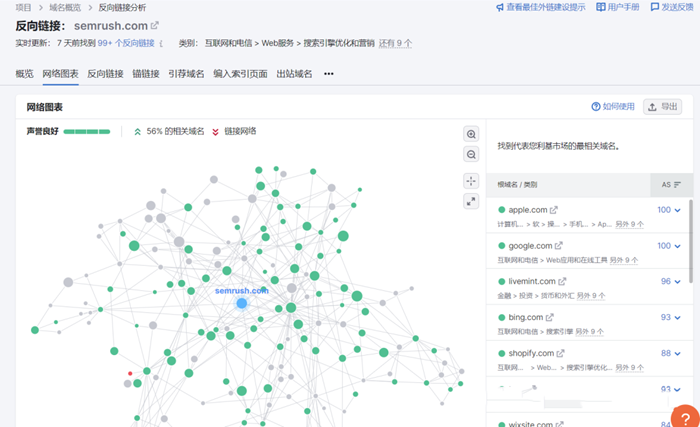Click the 导出 export button
The image size is (700, 427).
pos(662,107)
